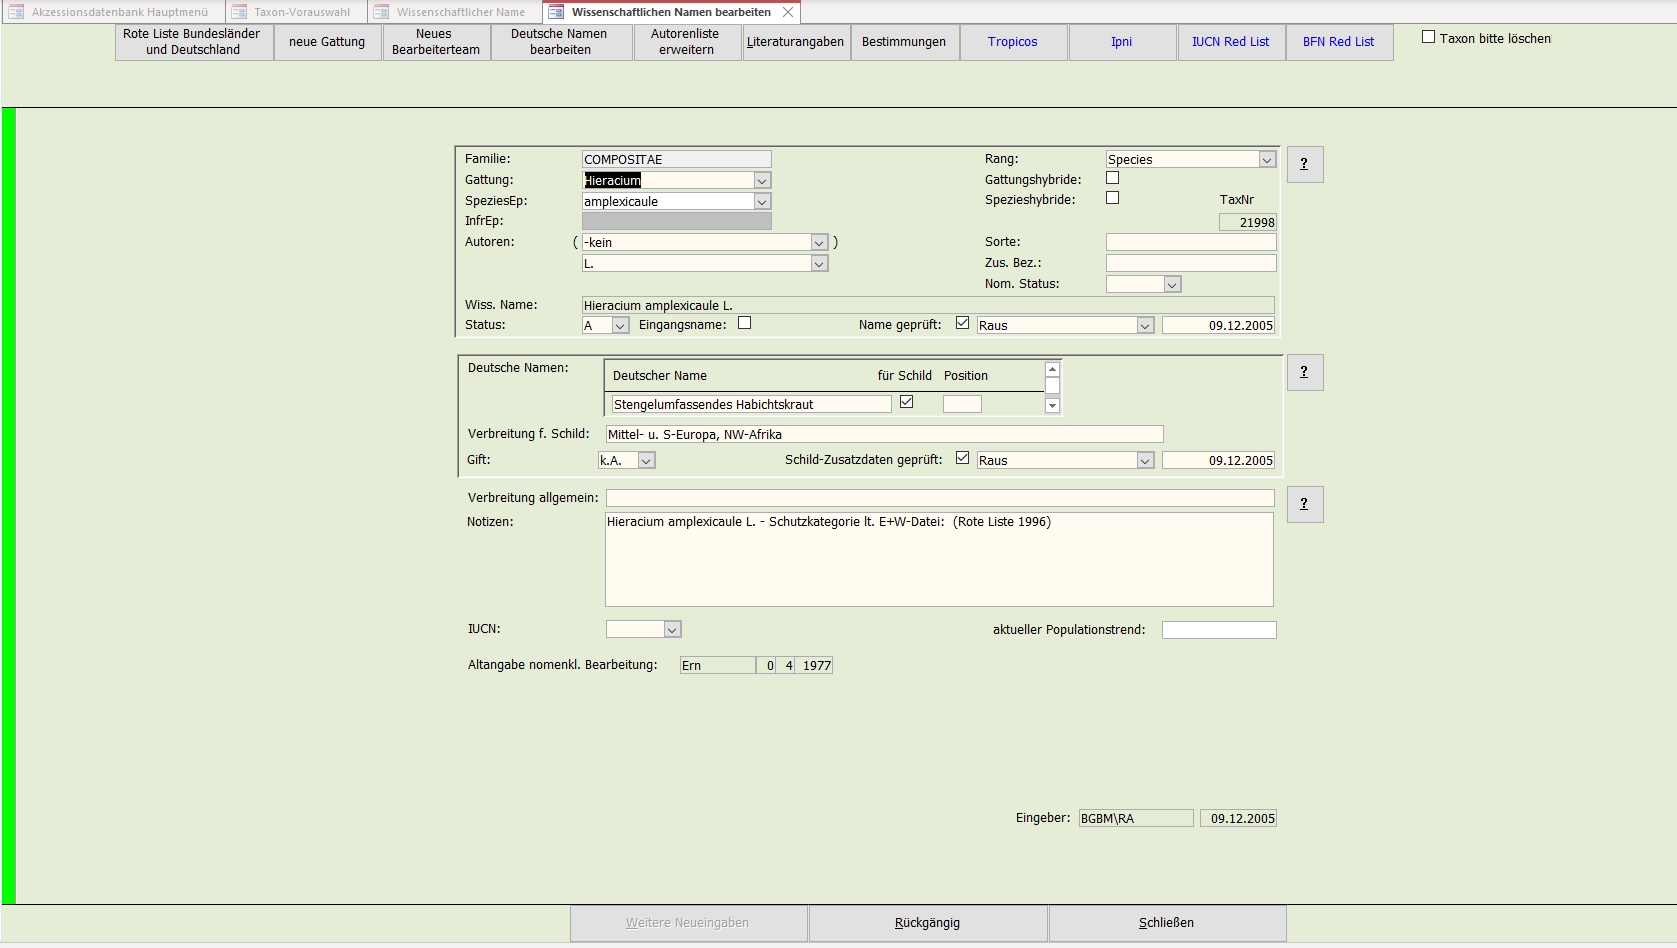Tick the Eingangsname checkbox
Screen dimensions: 1677x948
pyautogui.click(x=744, y=323)
